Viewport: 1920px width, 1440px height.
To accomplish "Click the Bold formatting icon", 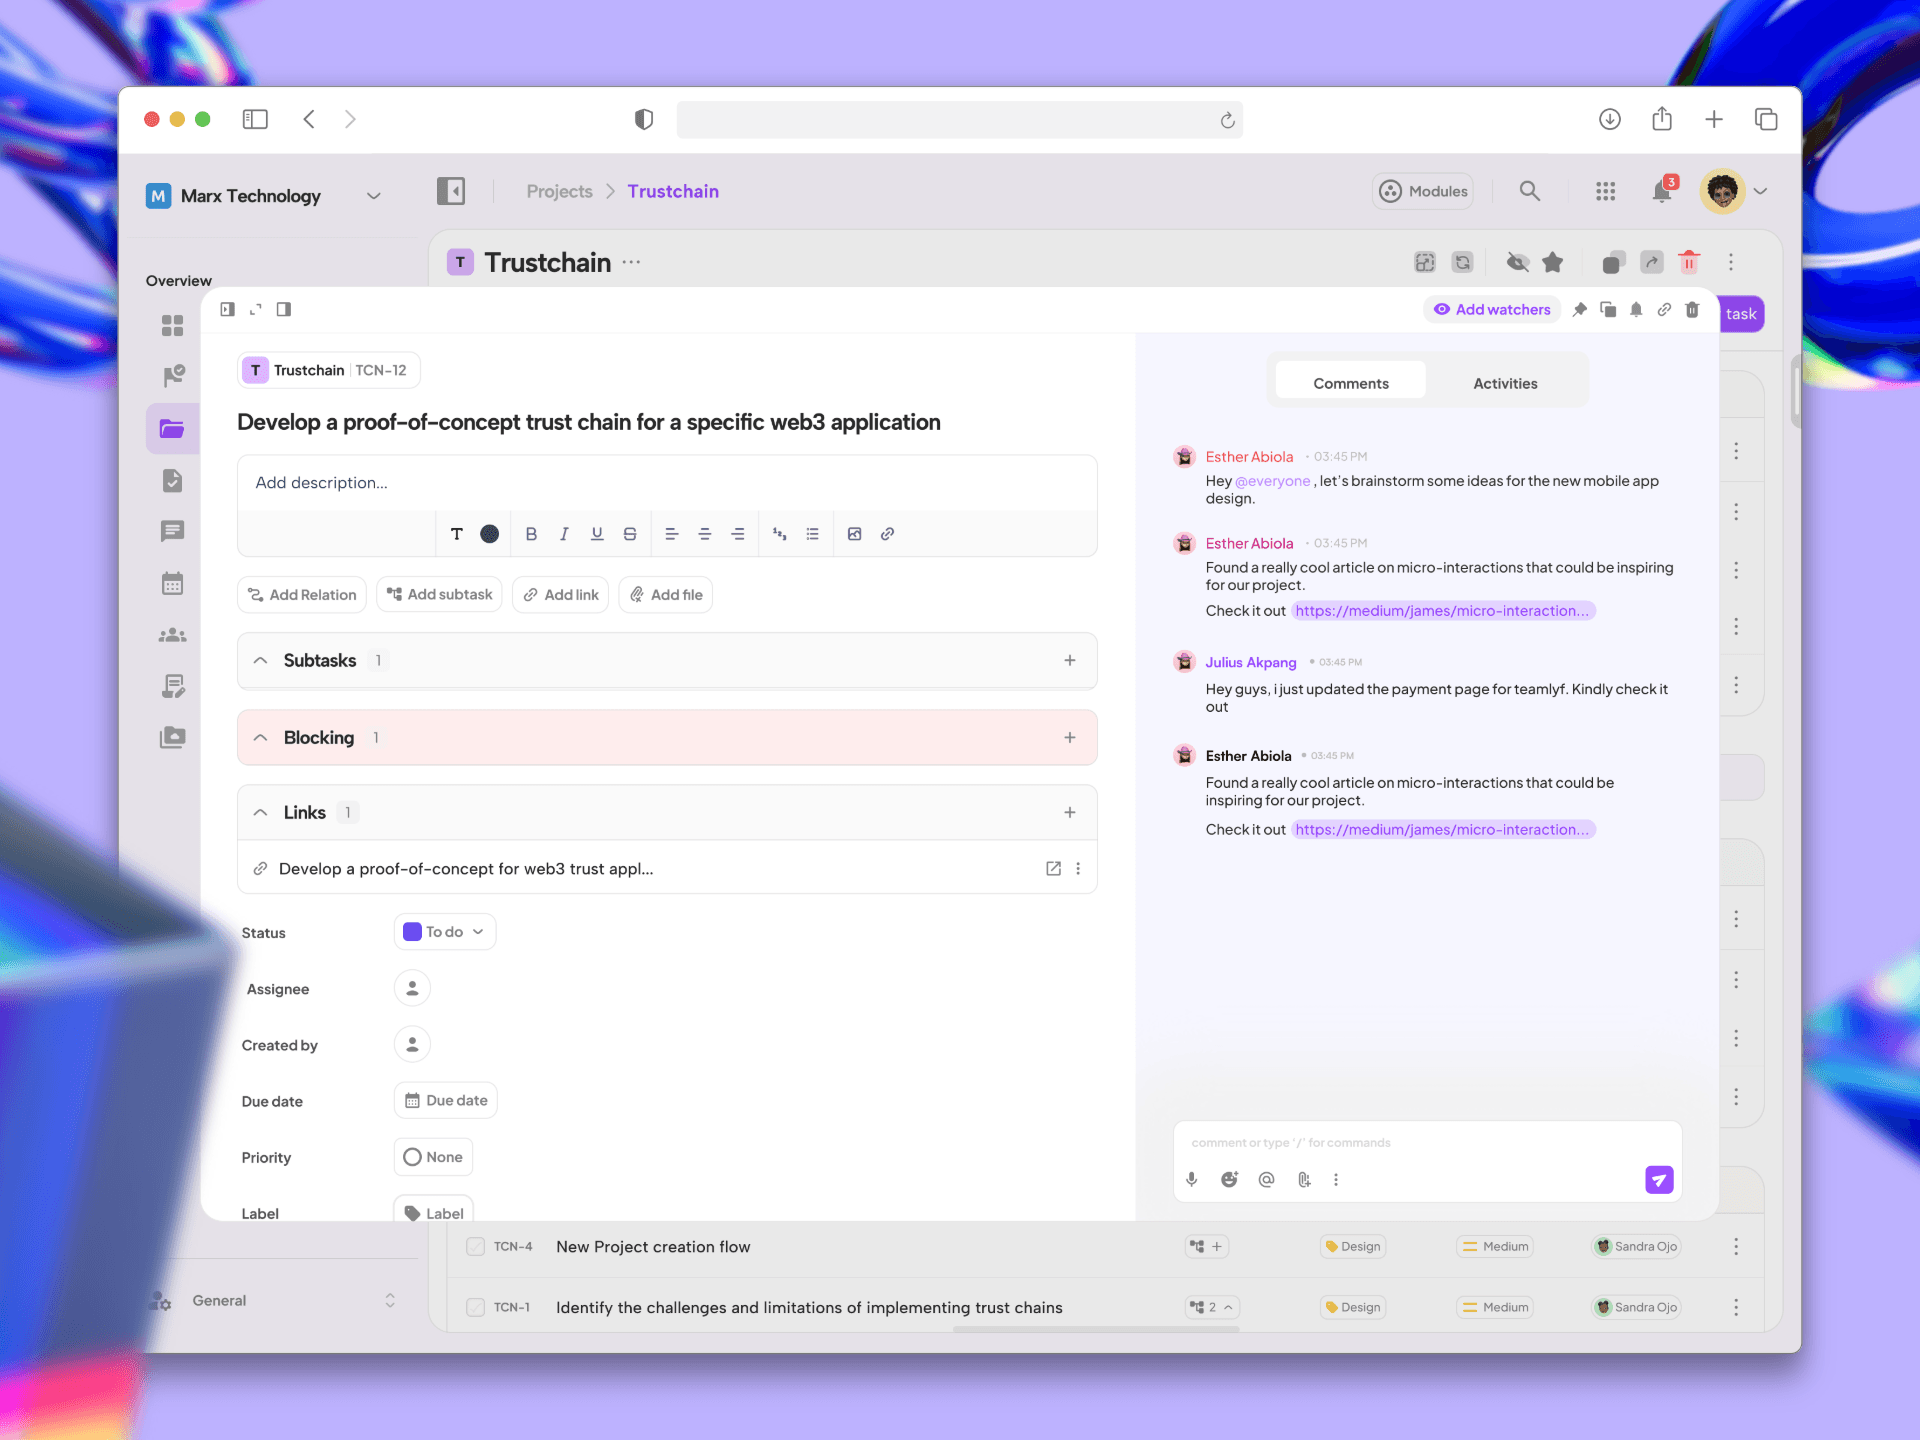I will pos(531,534).
